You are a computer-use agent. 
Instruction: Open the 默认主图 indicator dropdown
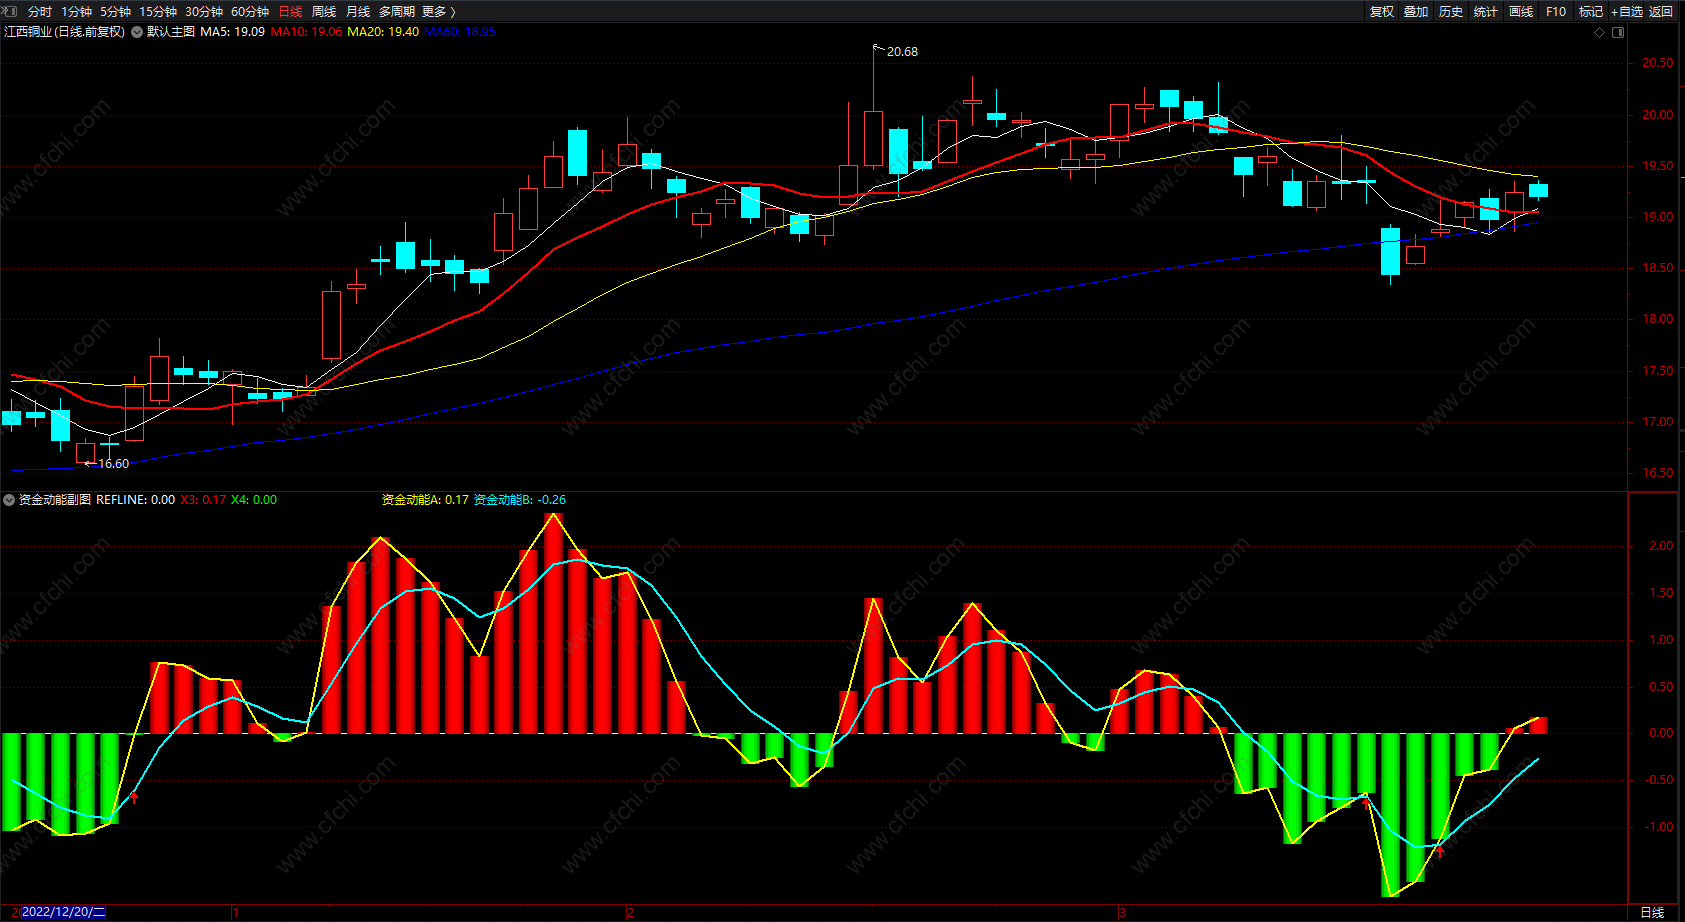(137, 32)
